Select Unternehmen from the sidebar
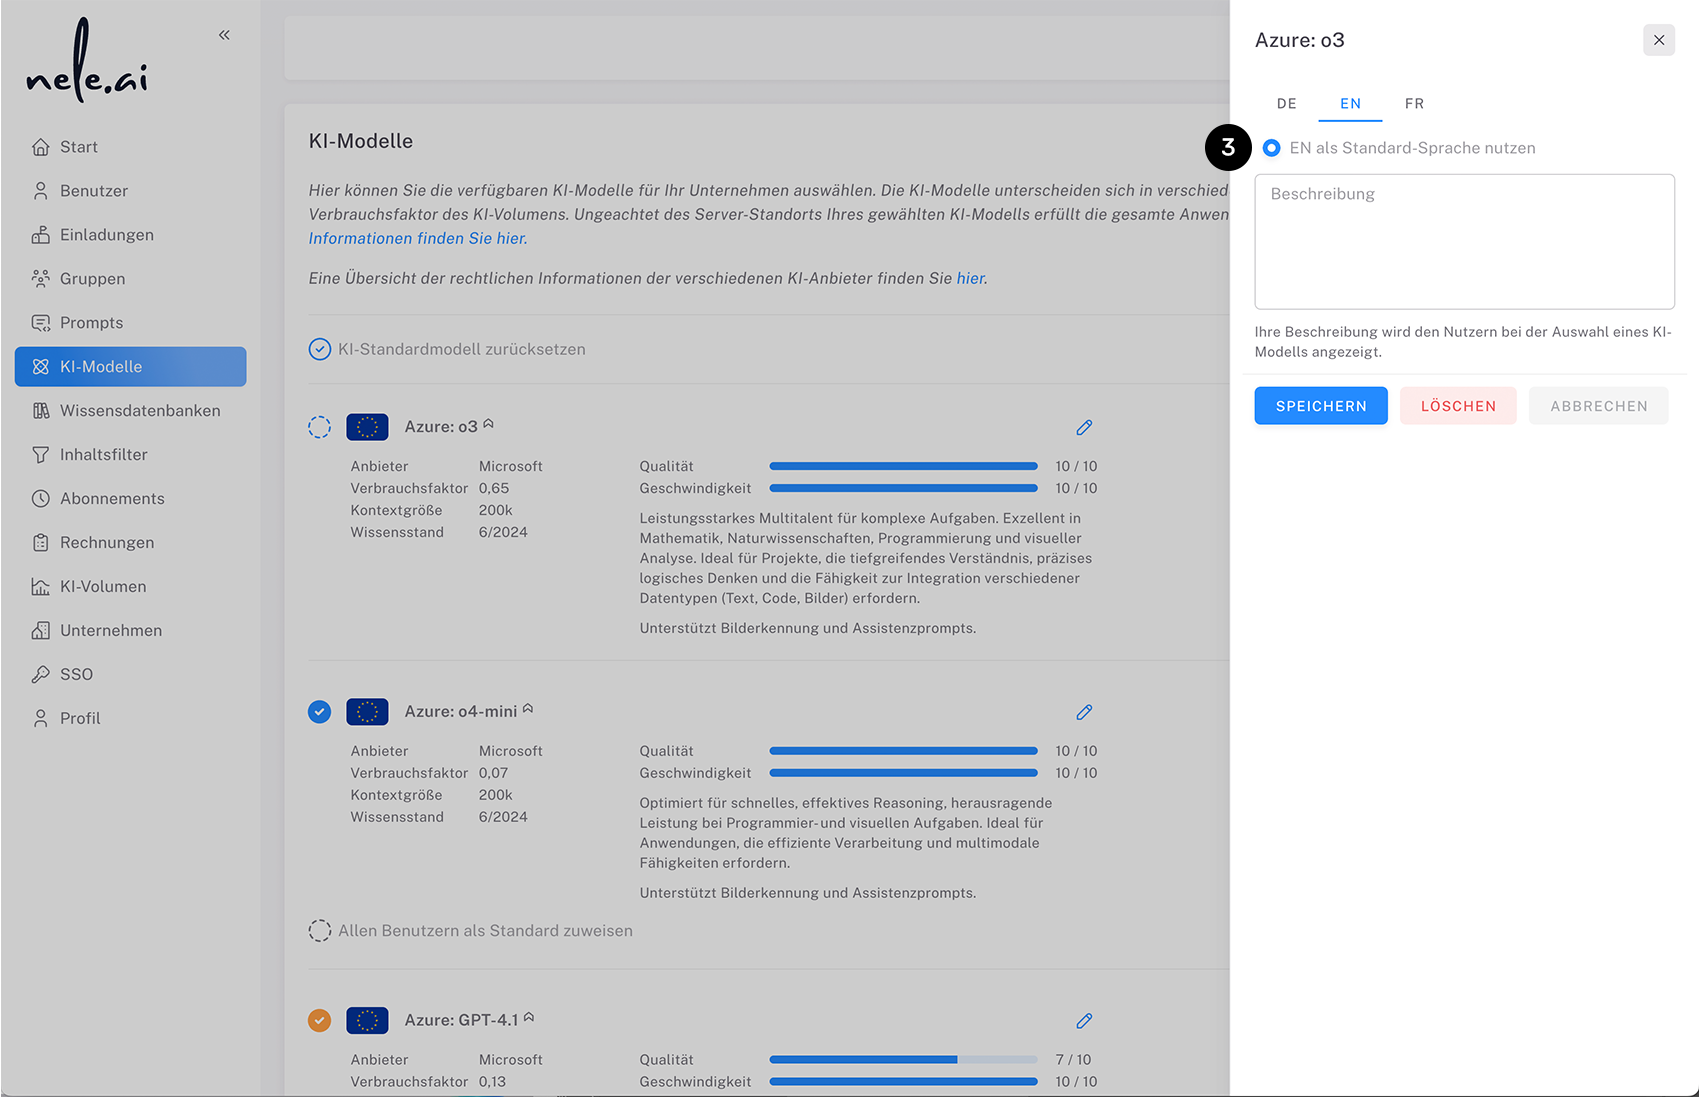This screenshot has width=1700, height=1097. [x=110, y=630]
